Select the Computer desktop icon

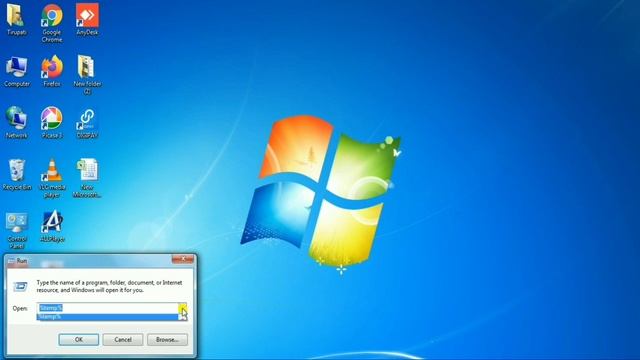point(17,71)
